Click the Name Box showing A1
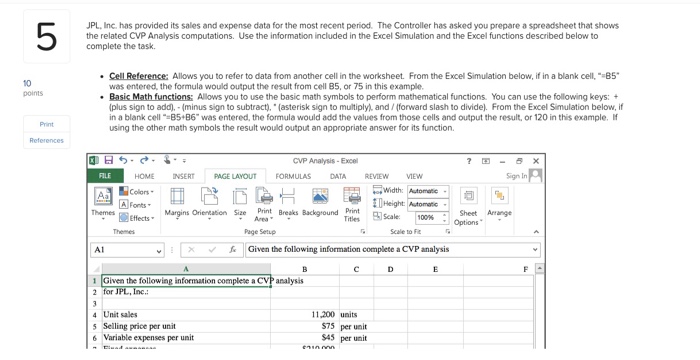The width and height of the screenshot is (700, 360). (127, 250)
